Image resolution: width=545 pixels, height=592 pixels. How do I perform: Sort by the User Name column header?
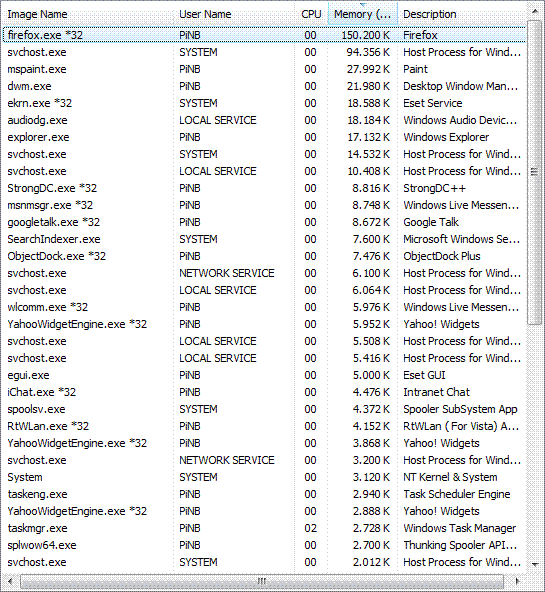(234, 14)
